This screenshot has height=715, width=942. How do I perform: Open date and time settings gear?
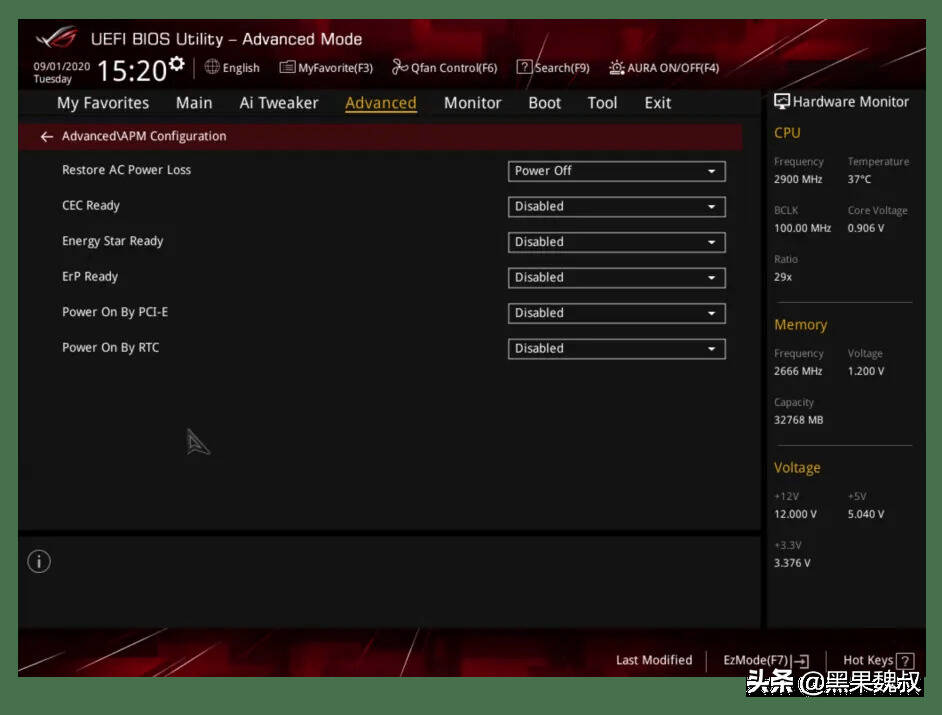coord(177,64)
